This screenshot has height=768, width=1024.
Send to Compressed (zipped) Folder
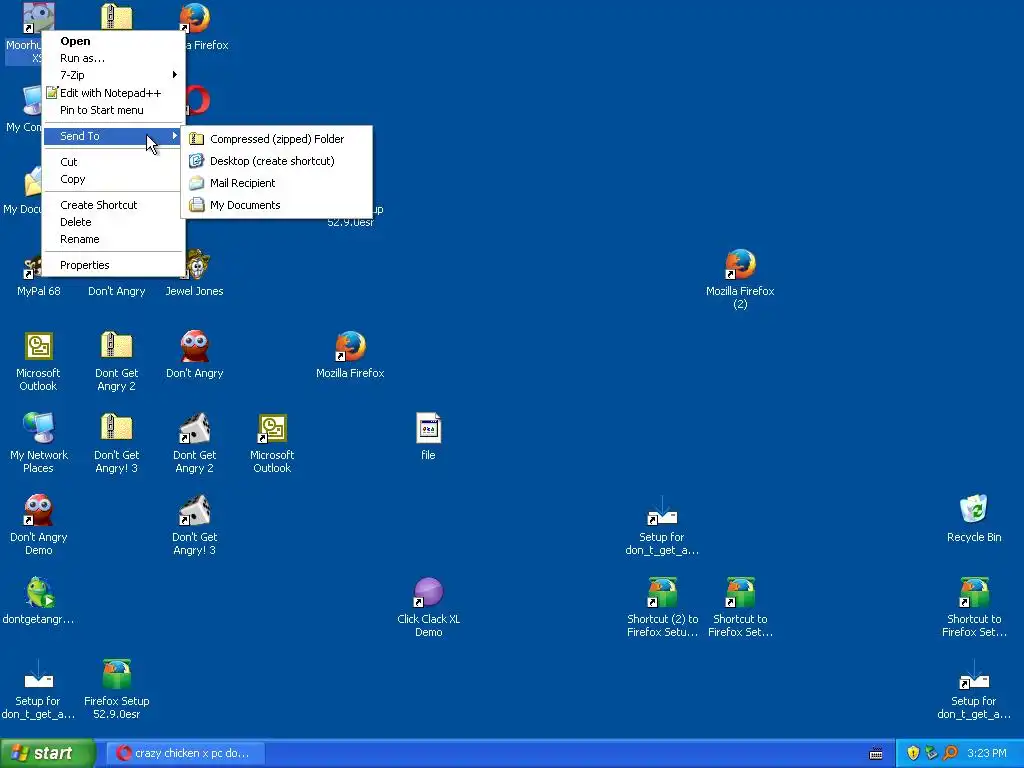tap(277, 139)
